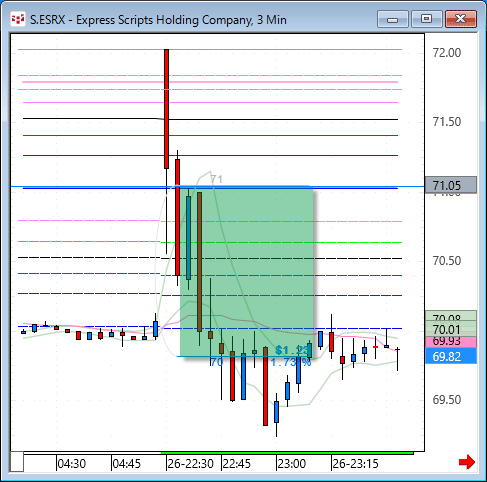This screenshot has width=487, height=482.
Task: Click the 70.50 price axis label
Action: [x=447, y=261]
